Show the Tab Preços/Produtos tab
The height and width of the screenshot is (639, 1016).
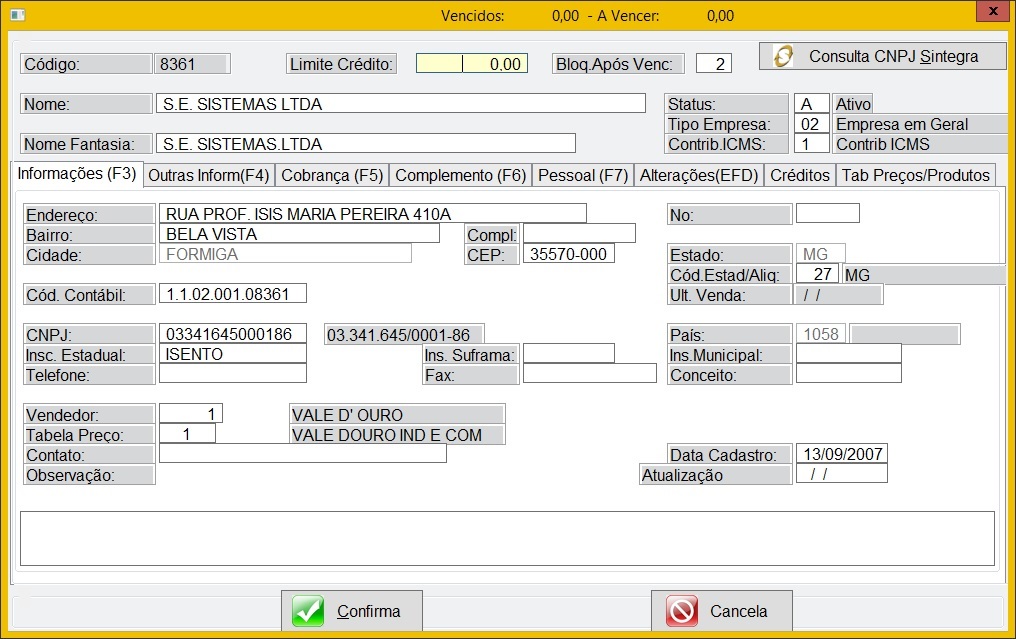point(916,175)
